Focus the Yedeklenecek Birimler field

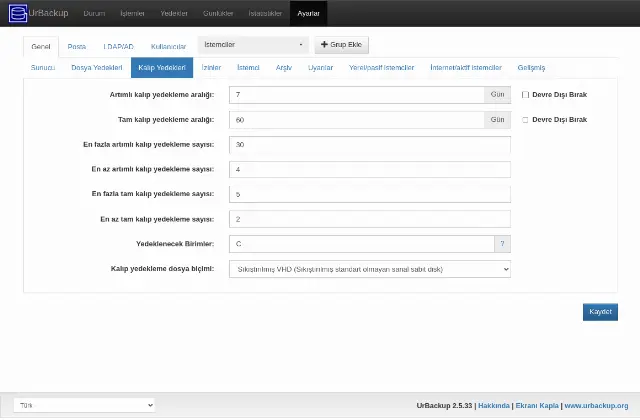click(x=362, y=244)
